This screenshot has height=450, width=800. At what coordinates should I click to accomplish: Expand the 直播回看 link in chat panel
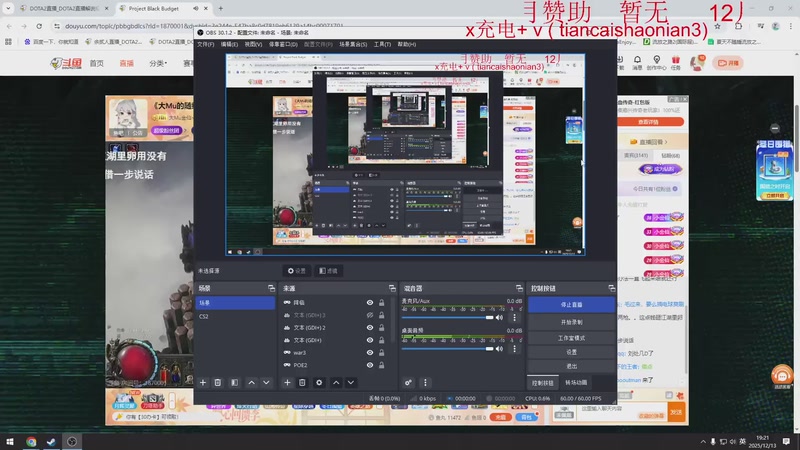point(649,142)
